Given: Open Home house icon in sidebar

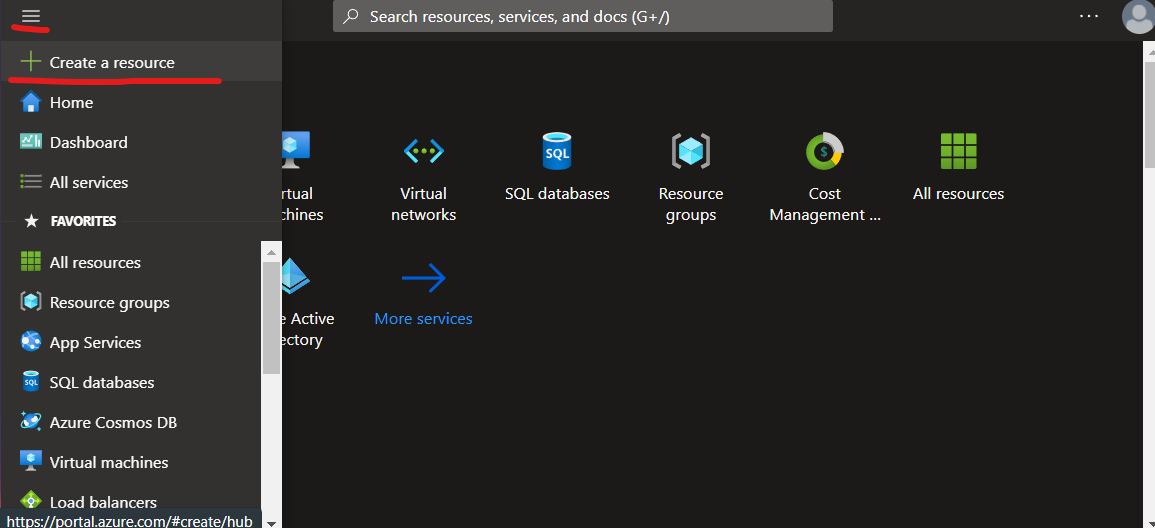Looking at the screenshot, I should 30,102.
